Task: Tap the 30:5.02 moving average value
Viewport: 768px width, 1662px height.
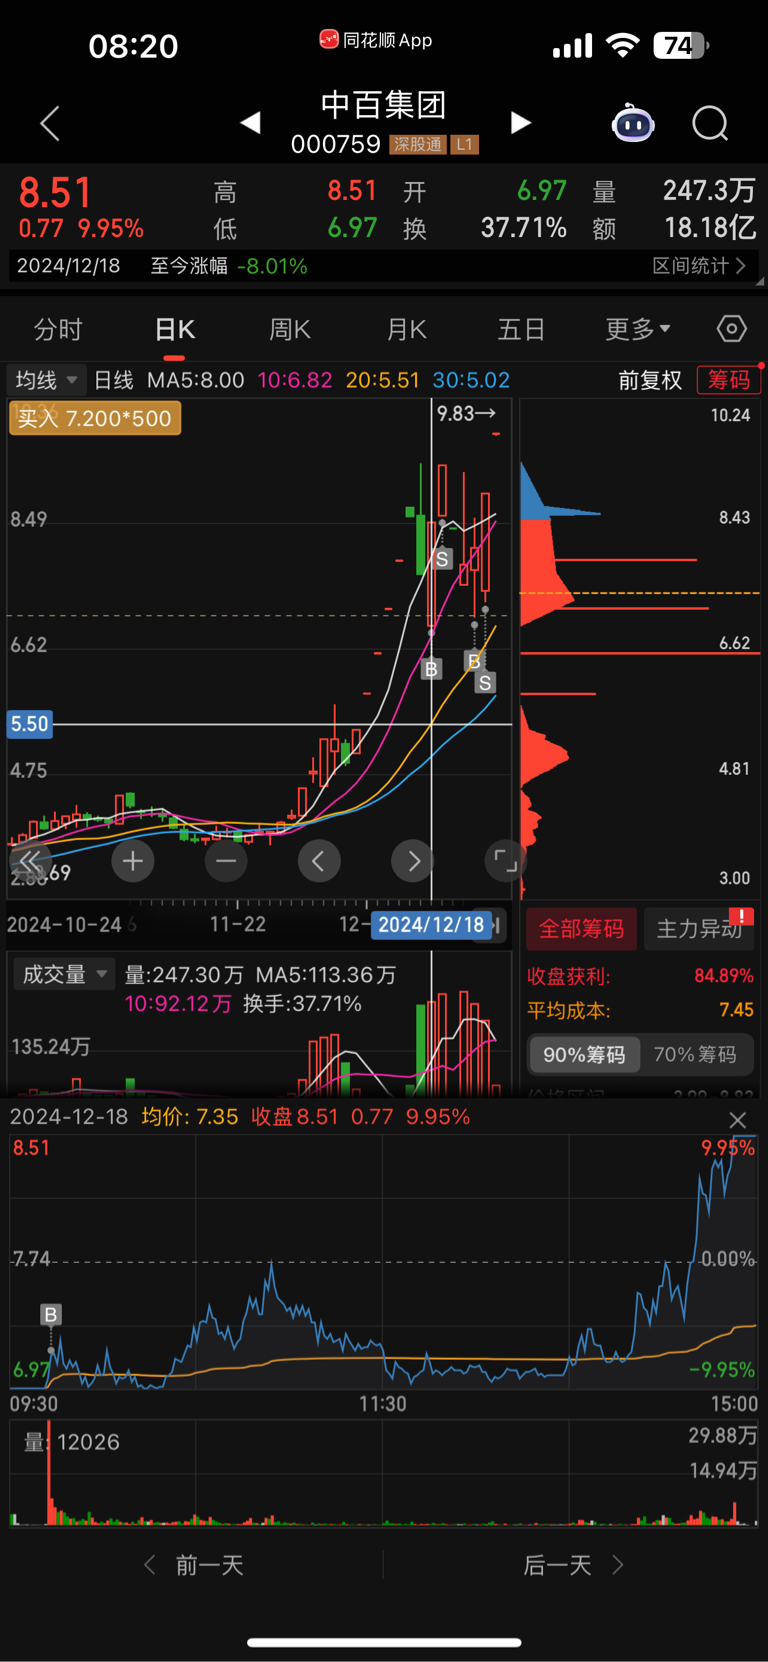Action: [471, 380]
